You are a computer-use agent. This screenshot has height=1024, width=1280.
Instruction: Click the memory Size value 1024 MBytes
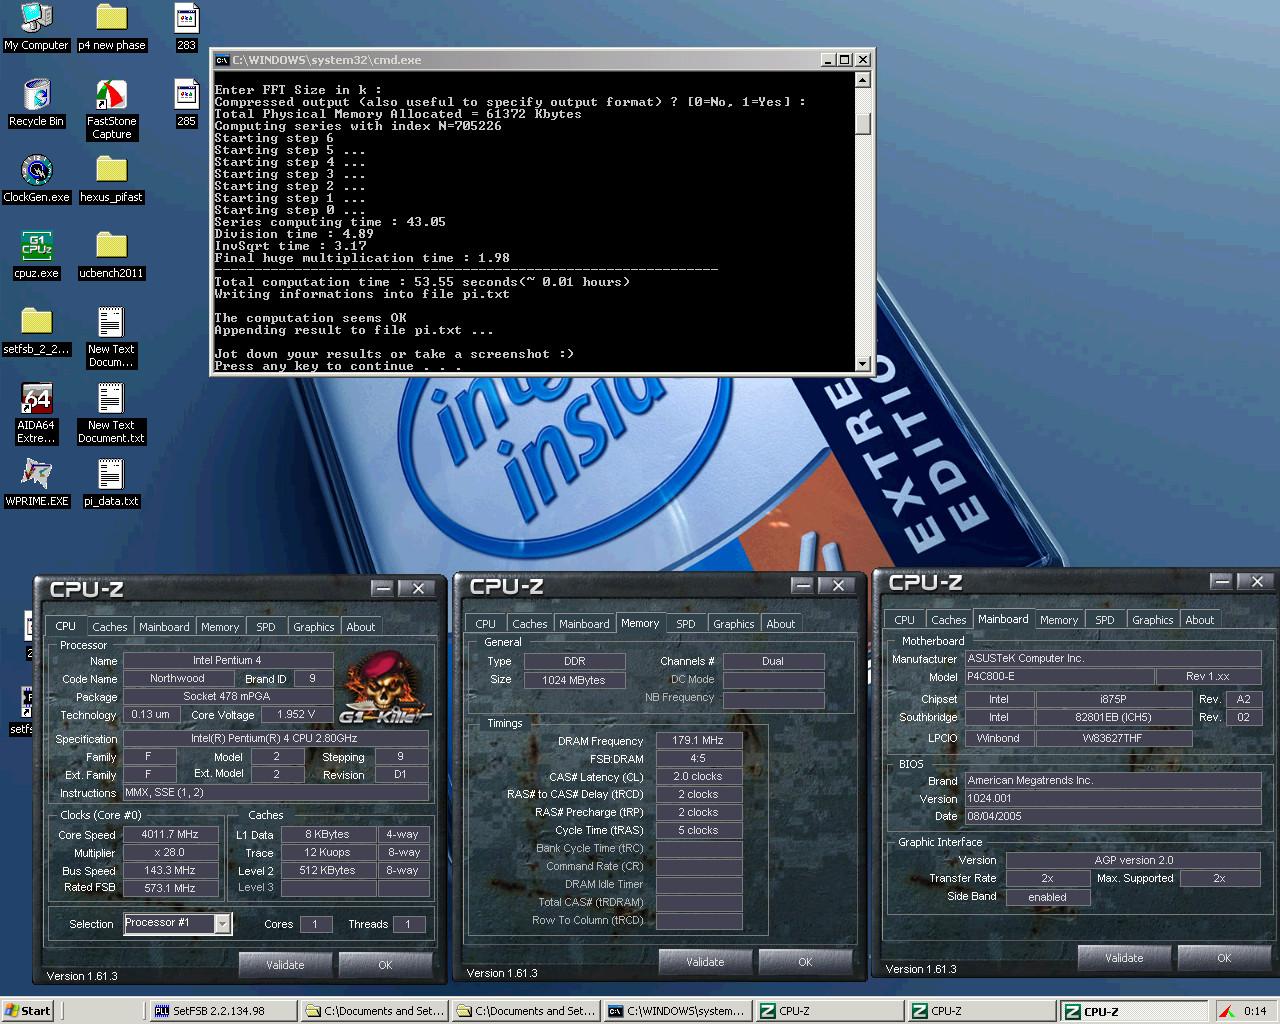click(x=575, y=680)
